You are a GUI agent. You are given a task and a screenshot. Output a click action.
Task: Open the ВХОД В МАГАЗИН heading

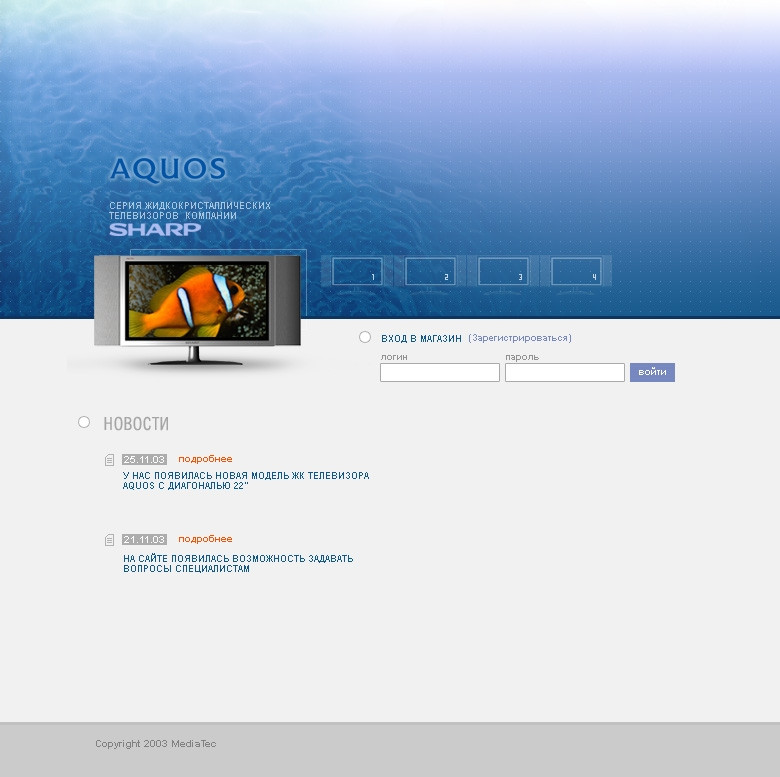click(x=421, y=338)
